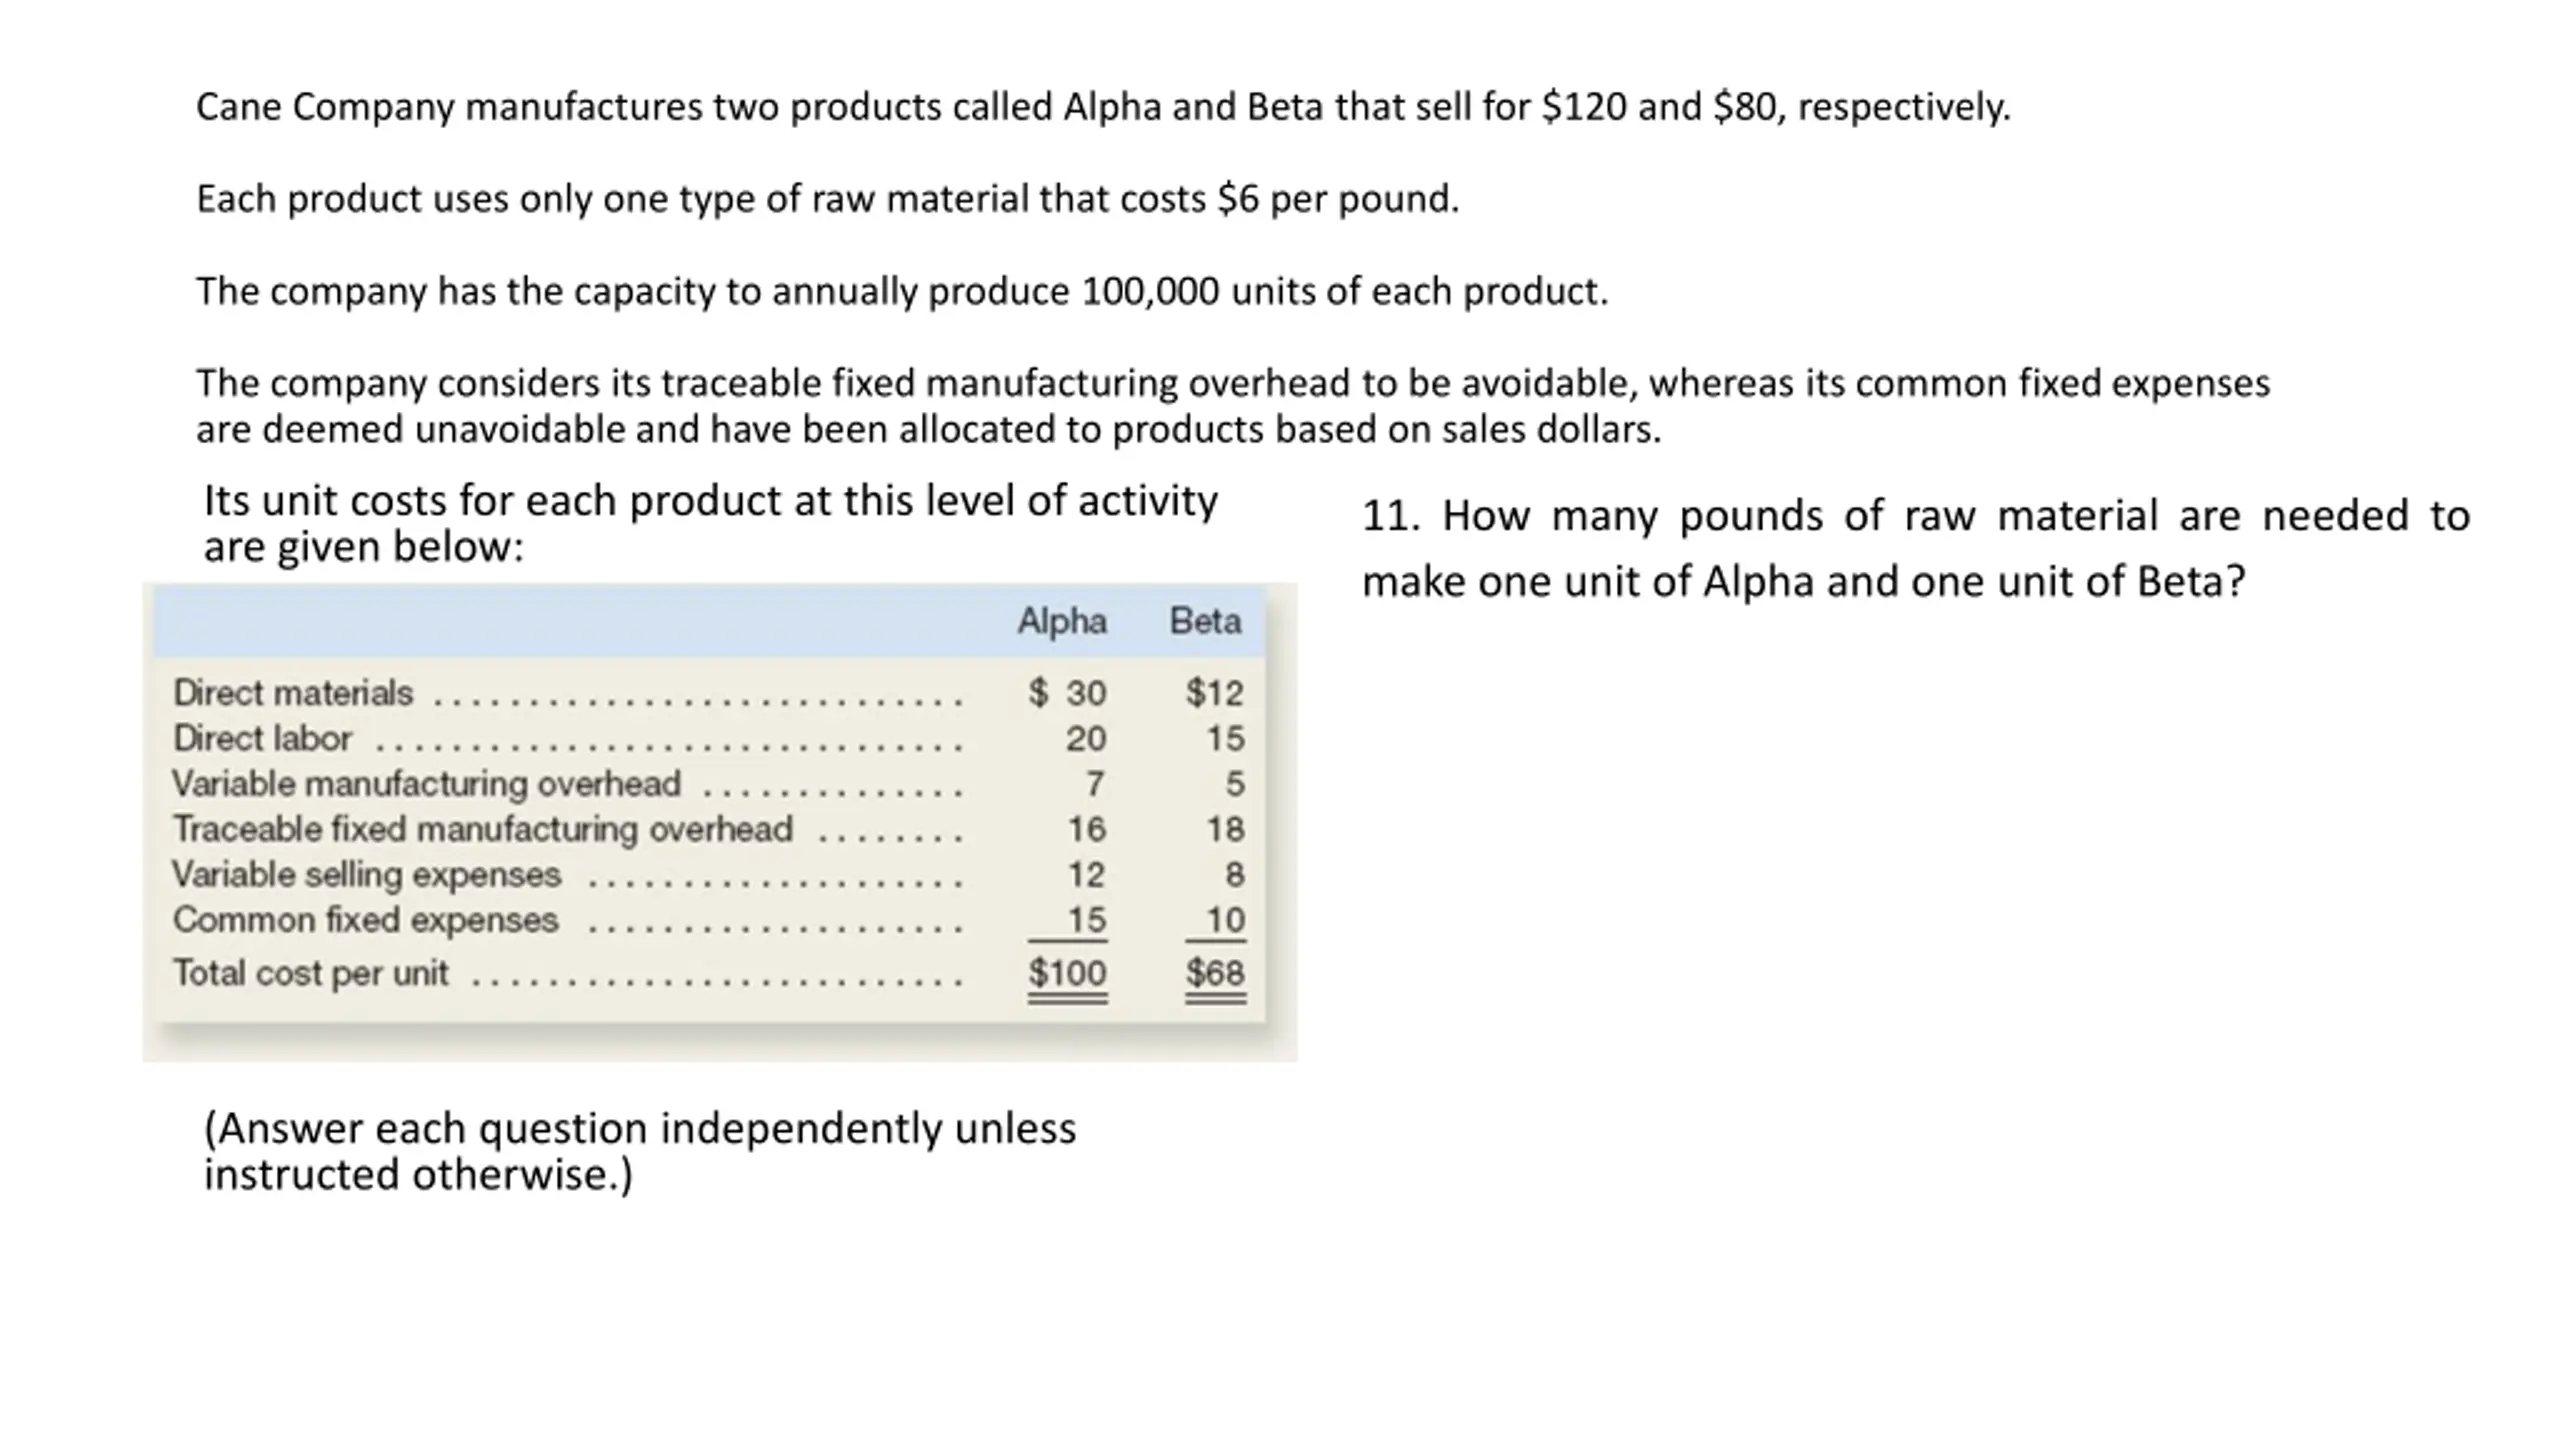
Task: Click the Beta column header
Action: [1205, 621]
